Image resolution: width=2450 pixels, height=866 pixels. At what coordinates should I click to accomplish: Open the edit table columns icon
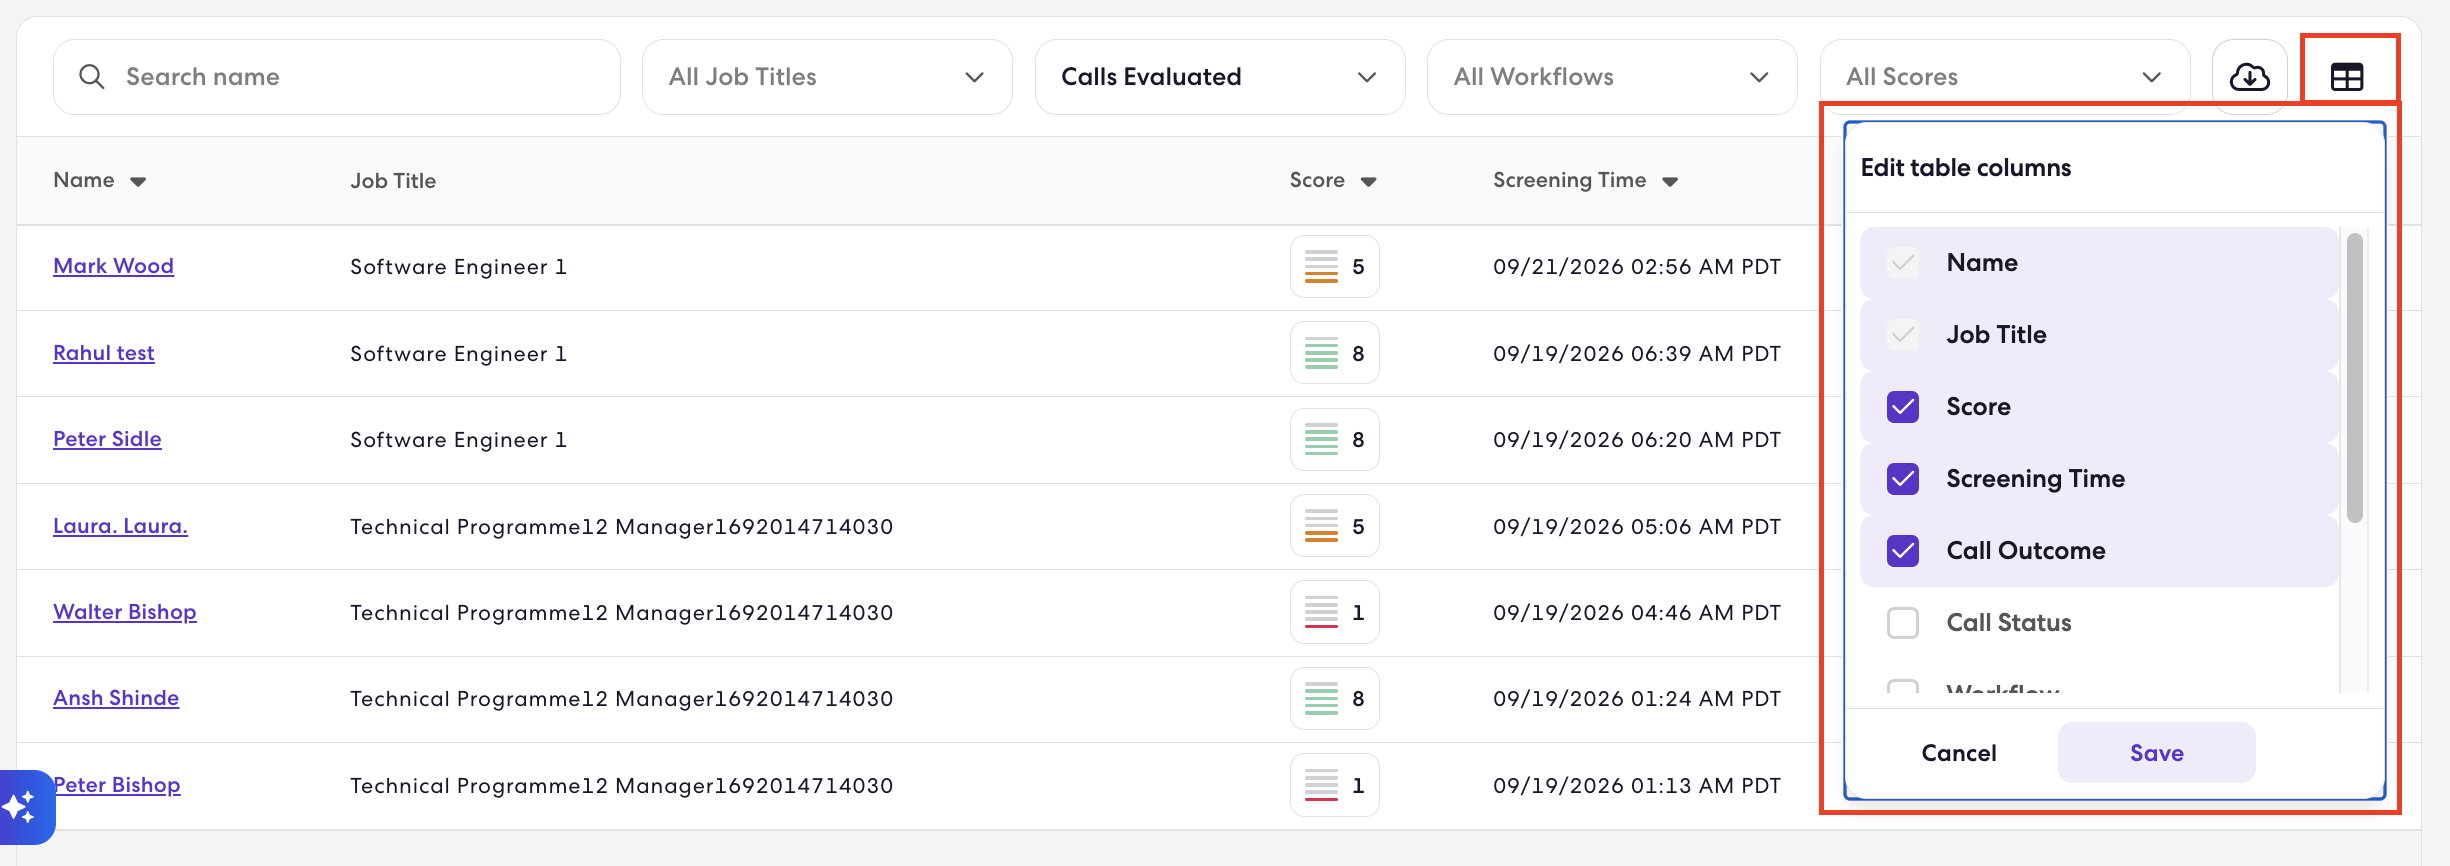coord(2347,77)
